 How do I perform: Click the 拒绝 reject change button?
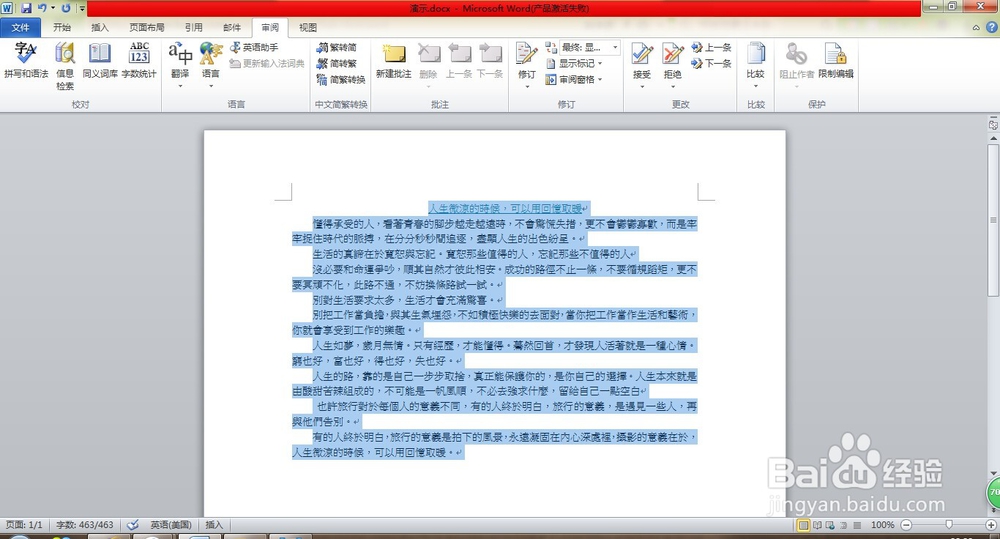pyautogui.click(x=672, y=64)
